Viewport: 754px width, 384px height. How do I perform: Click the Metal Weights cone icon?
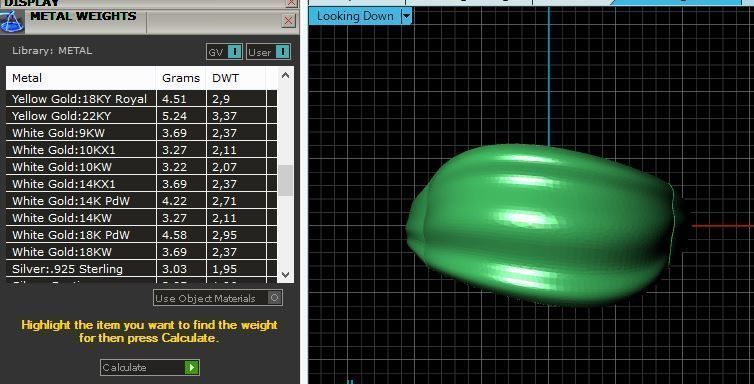click(x=12, y=22)
